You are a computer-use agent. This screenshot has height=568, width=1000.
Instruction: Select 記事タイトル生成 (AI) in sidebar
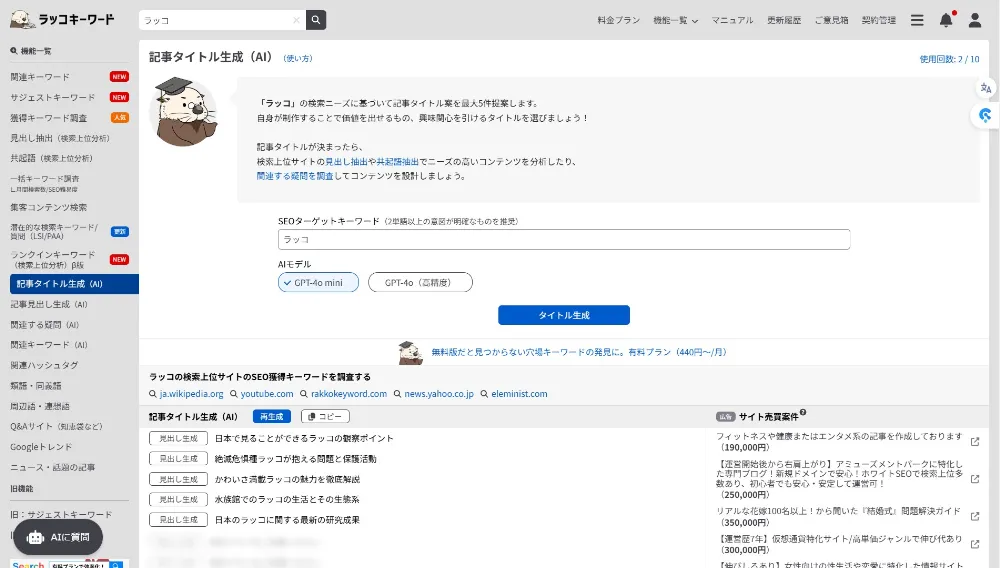[74, 284]
